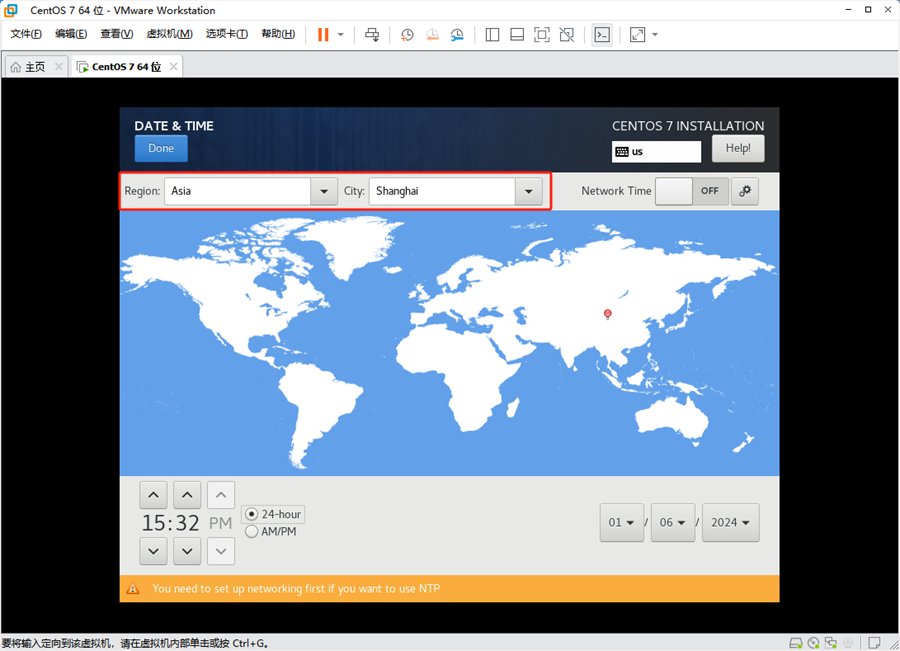
Task: Toggle the library sidebar panel
Action: click(x=492, y=34)
